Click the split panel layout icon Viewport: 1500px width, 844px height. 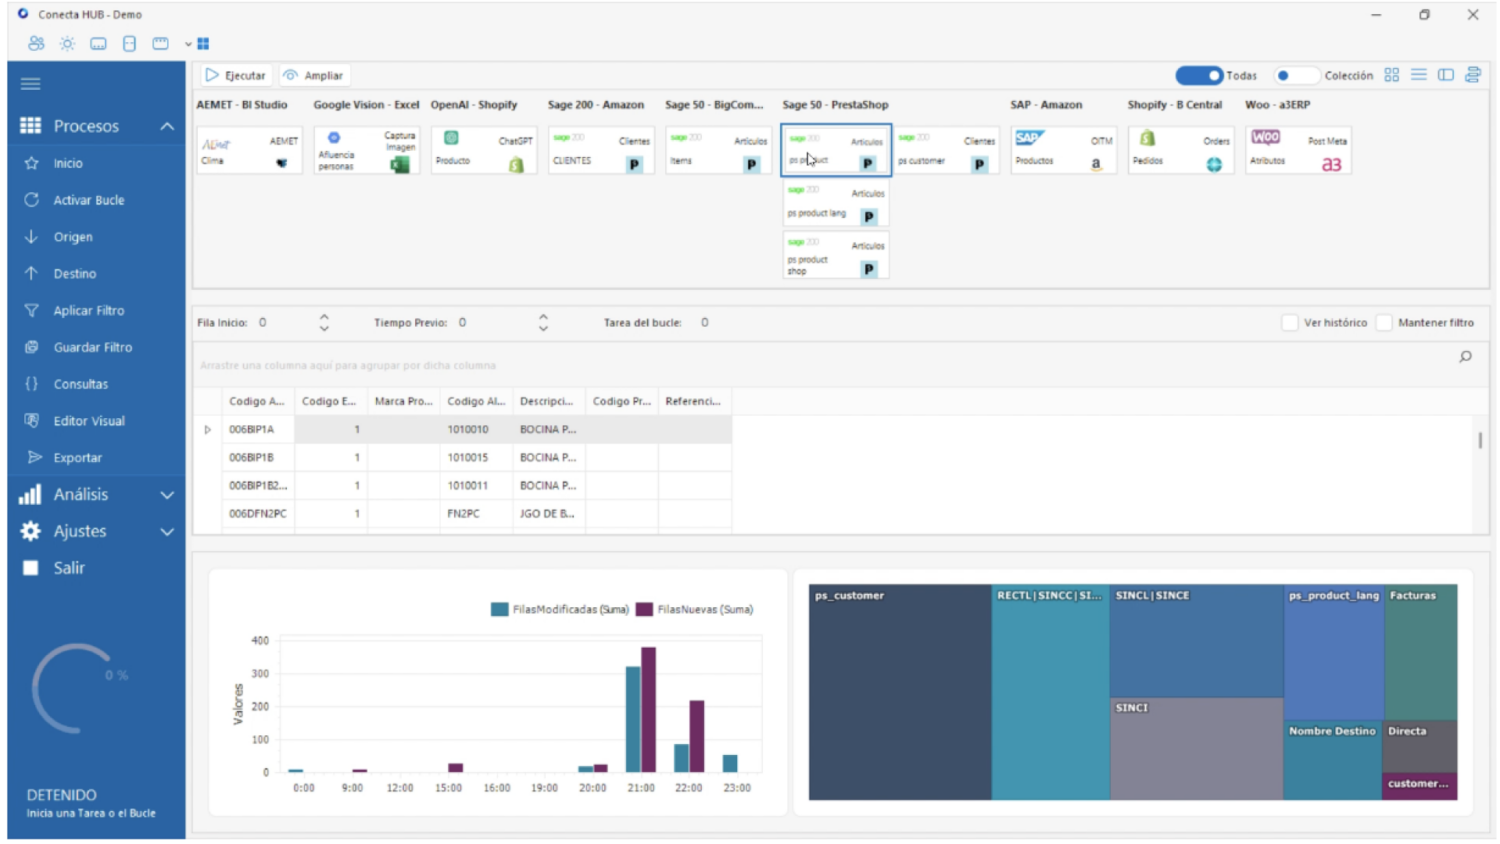tap(1445, 75)
